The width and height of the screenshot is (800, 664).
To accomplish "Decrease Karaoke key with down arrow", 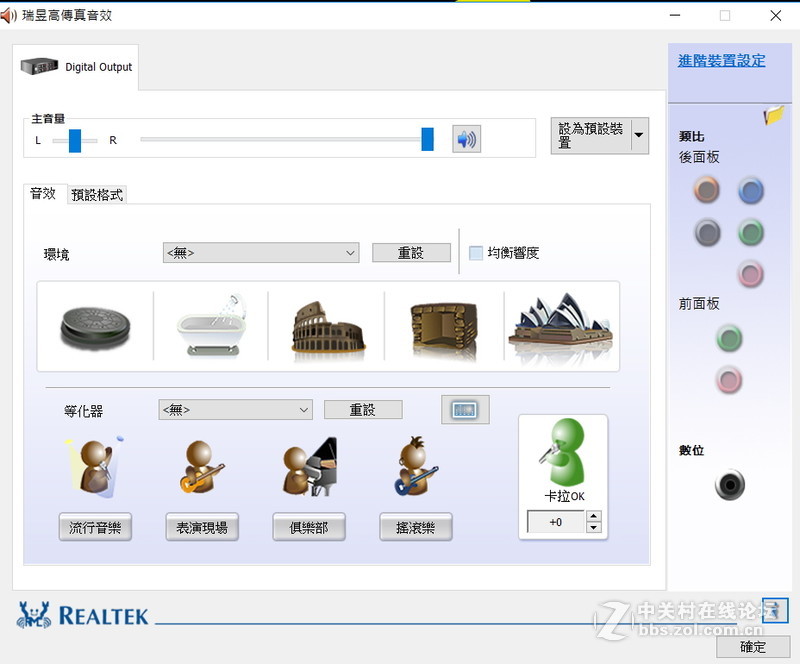I will pyautogui.click(x=593, y=527).
